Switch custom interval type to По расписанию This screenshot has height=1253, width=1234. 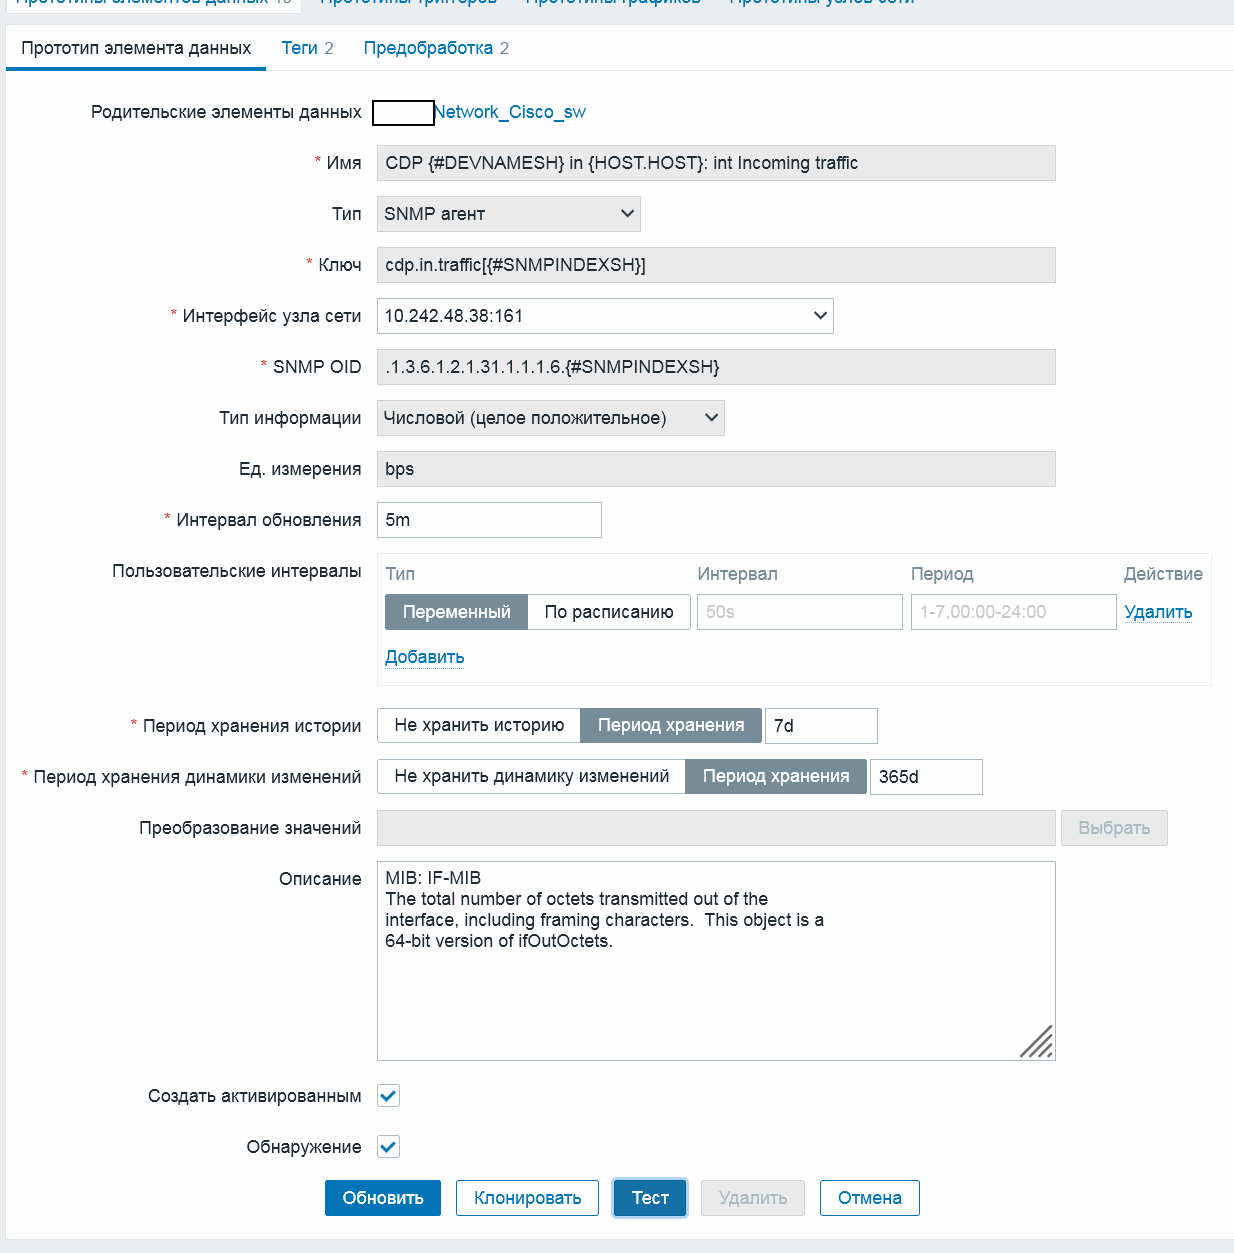pyautogui.click(x=608, y=611)
